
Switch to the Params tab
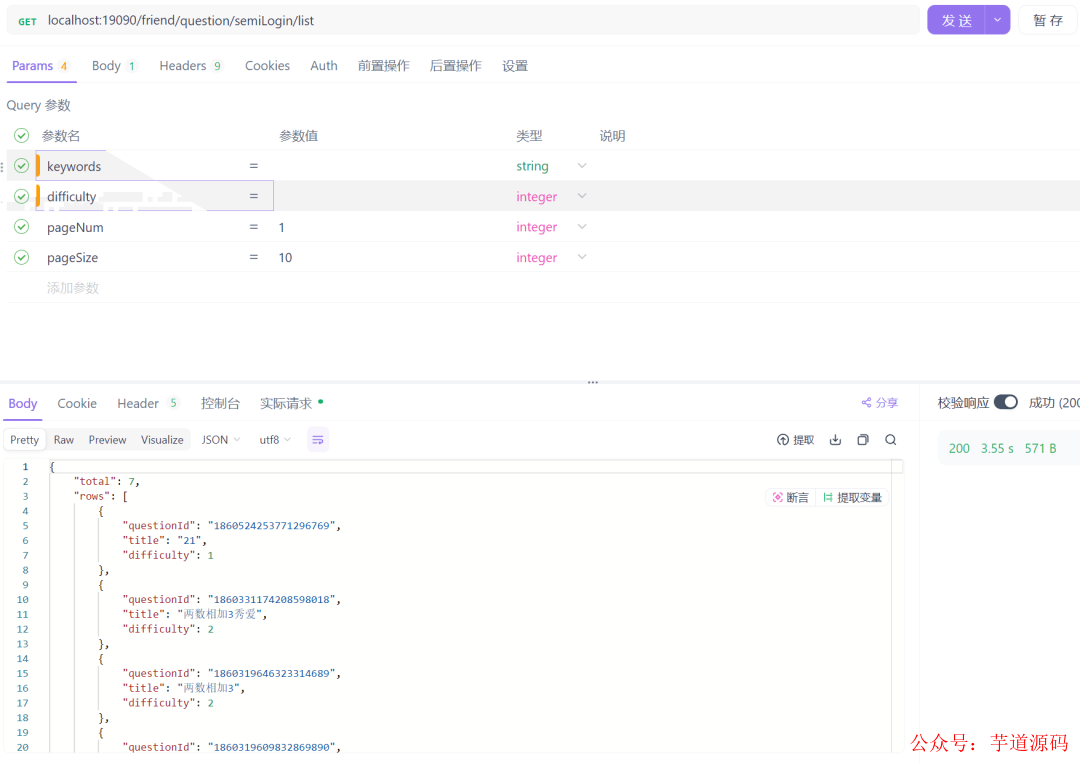40,66
